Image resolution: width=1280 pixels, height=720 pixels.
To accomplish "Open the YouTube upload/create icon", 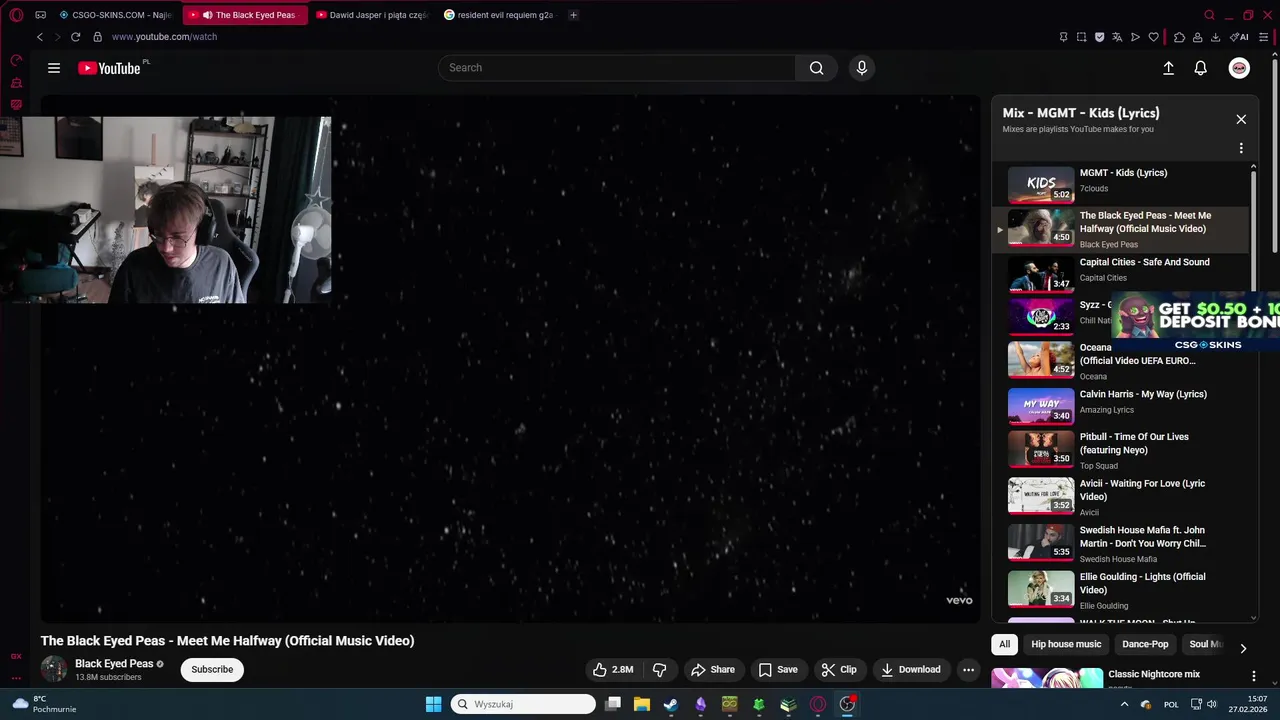I will point(1168,68).
